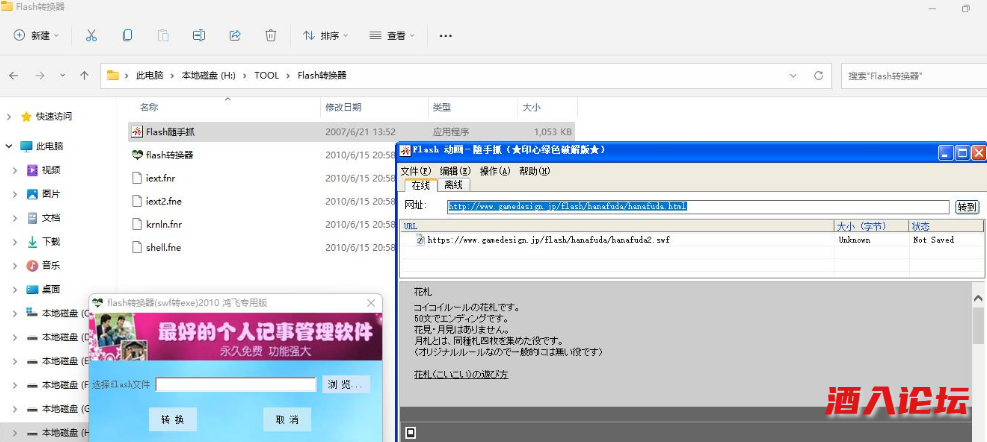The width and height of the screenshot is (987, 442).
Task: Expand the 快速访问 tree node
Action: [9, 116]
